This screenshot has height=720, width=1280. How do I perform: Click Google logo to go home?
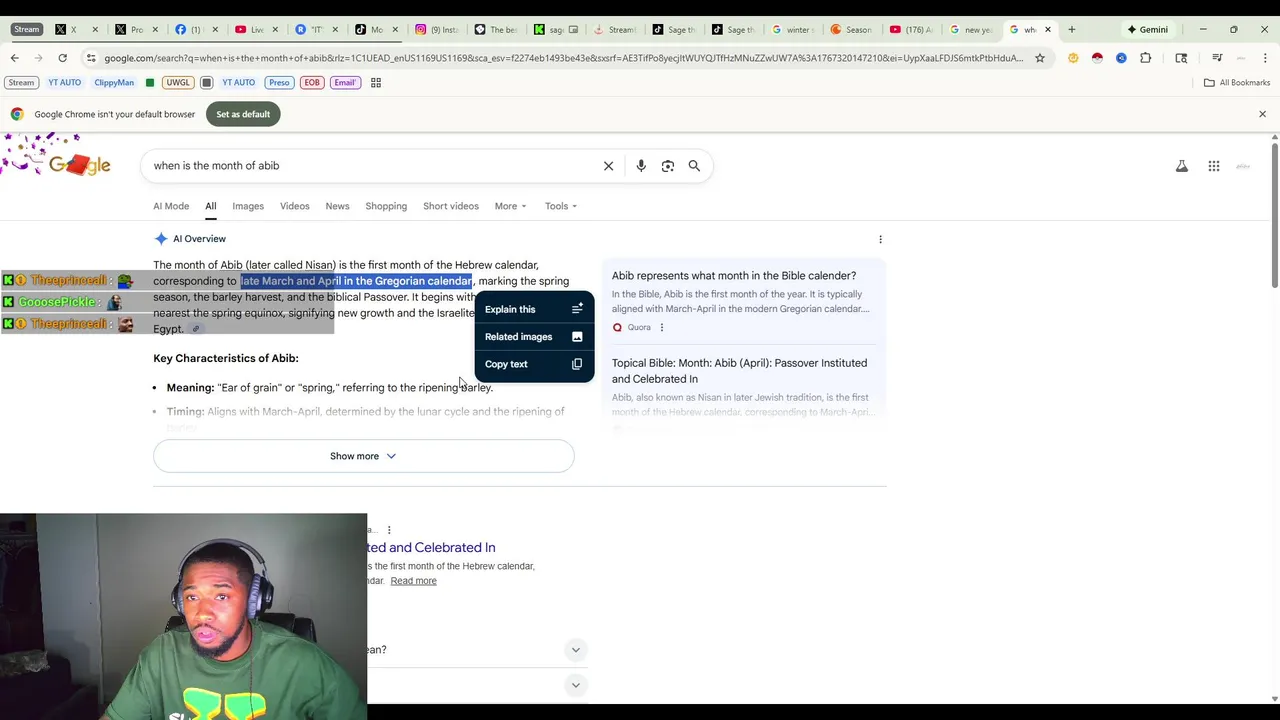click(x=80, y=165)
